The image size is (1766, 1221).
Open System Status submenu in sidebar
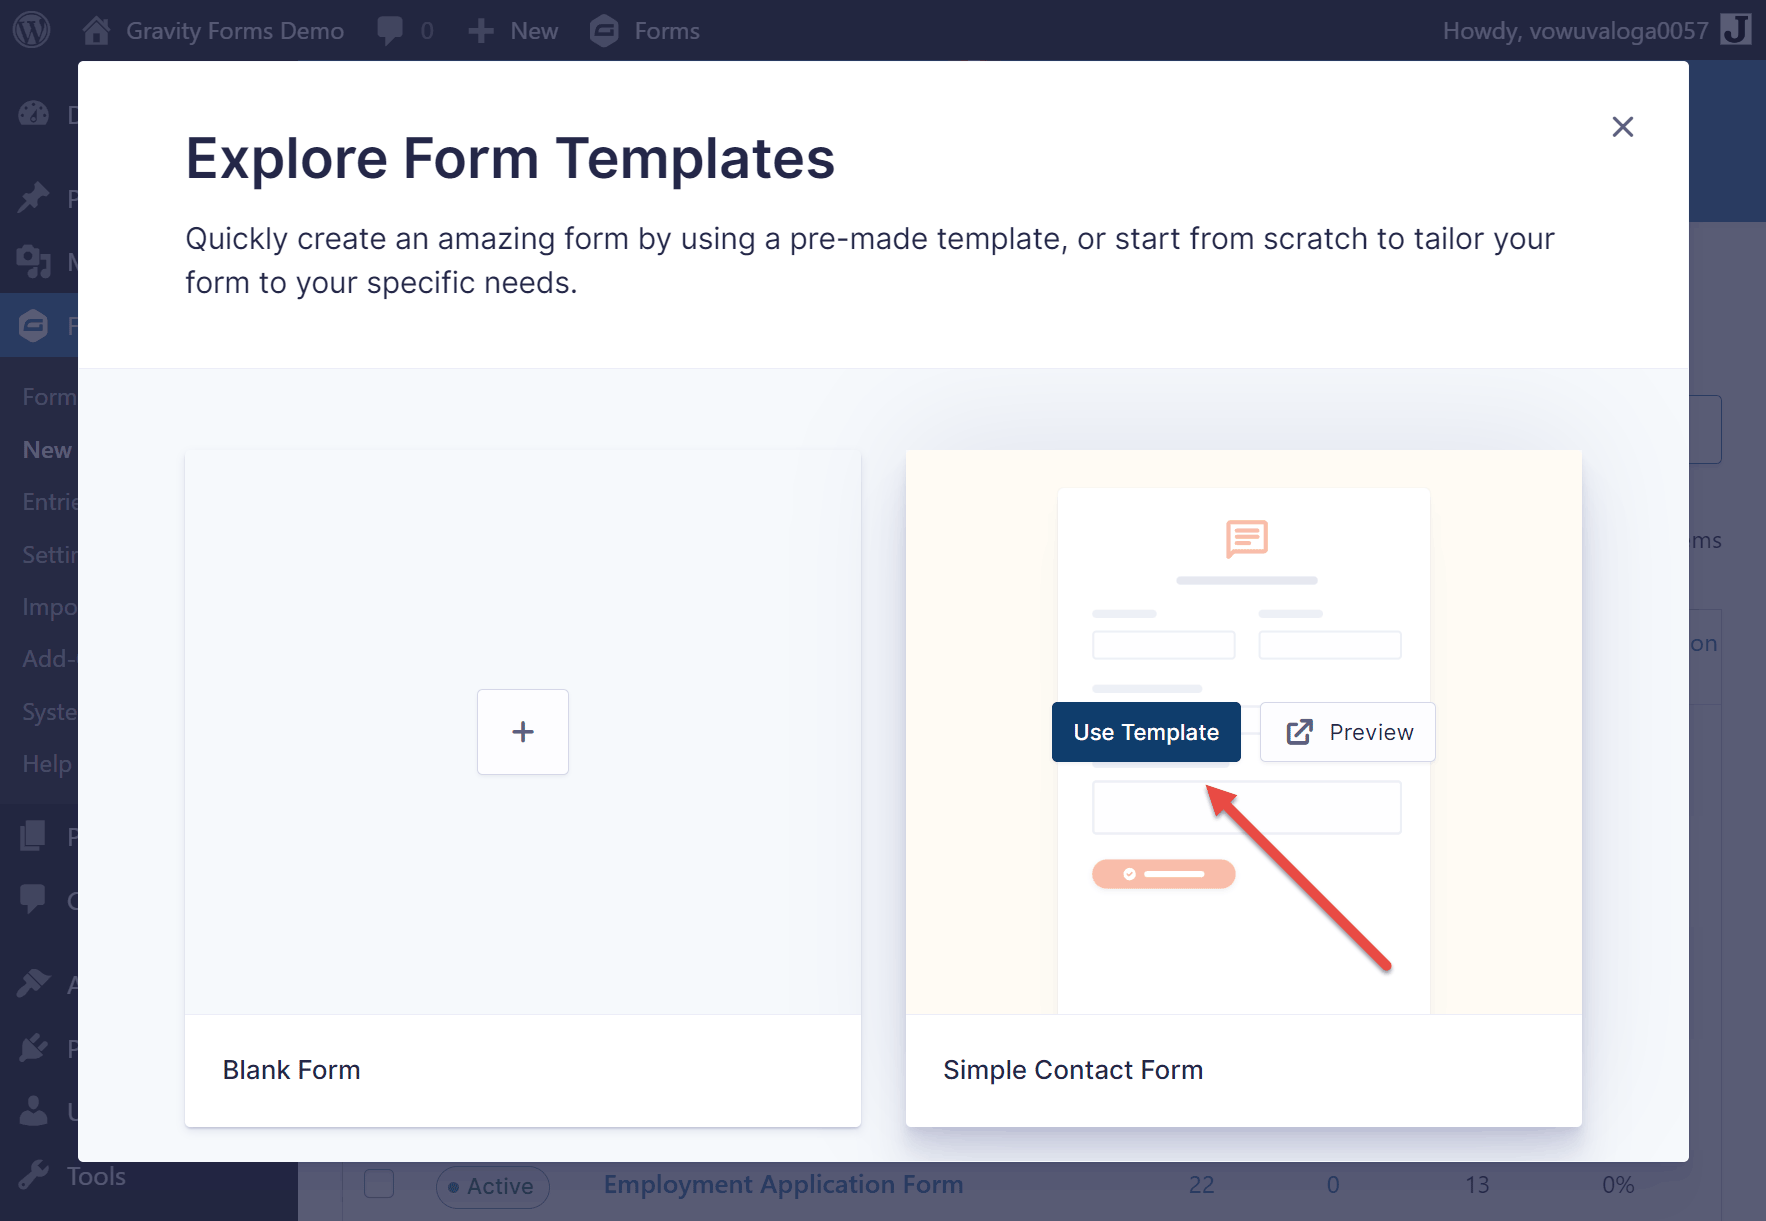[50, 712]
